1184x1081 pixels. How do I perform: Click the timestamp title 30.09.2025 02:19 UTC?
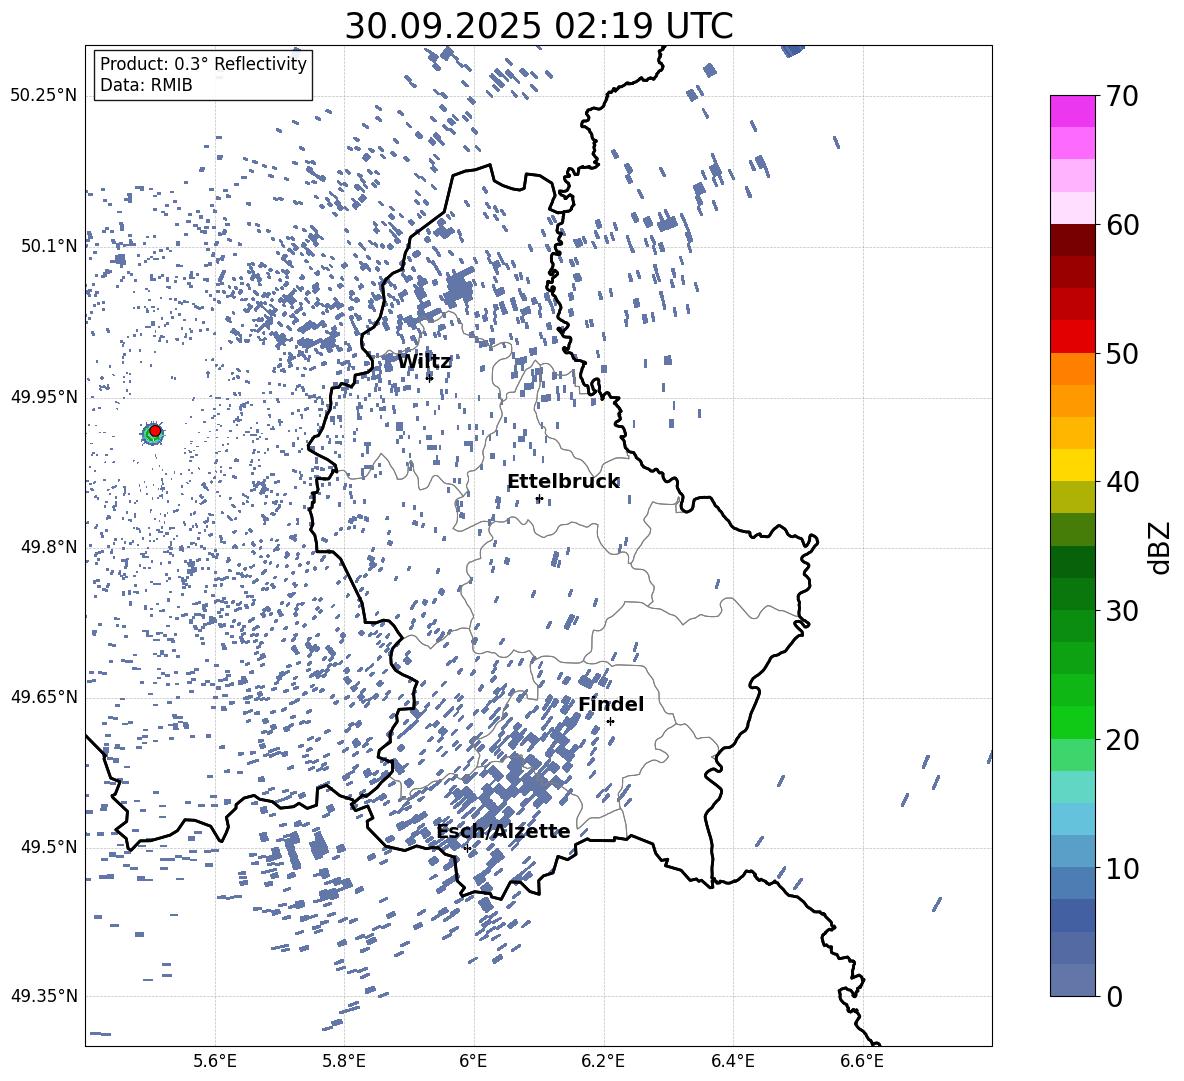tap(538, 26)
